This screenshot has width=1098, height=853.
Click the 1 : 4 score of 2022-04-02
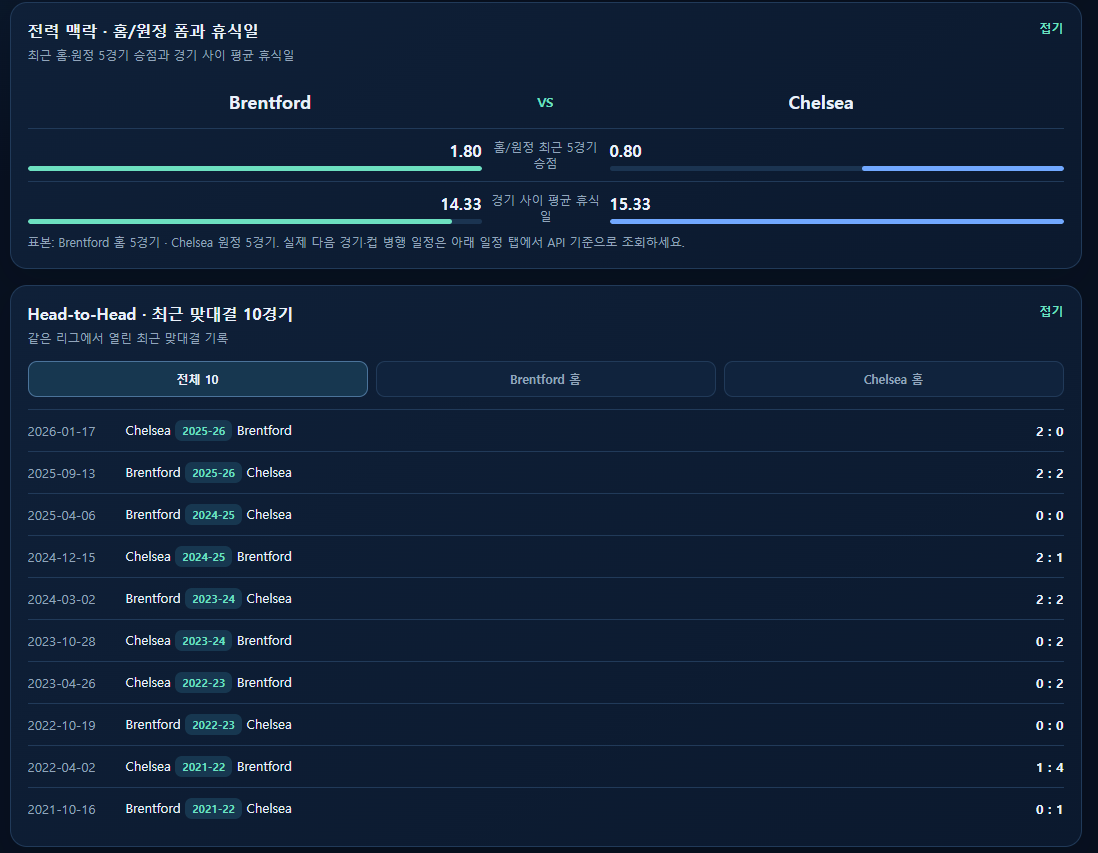(x=1050, y=768)
